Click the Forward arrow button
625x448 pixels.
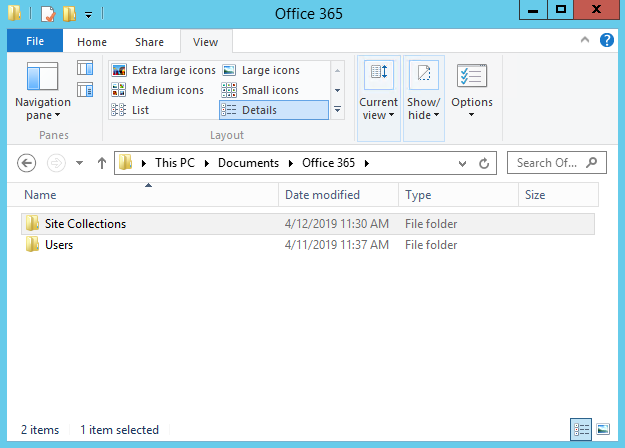56,163
